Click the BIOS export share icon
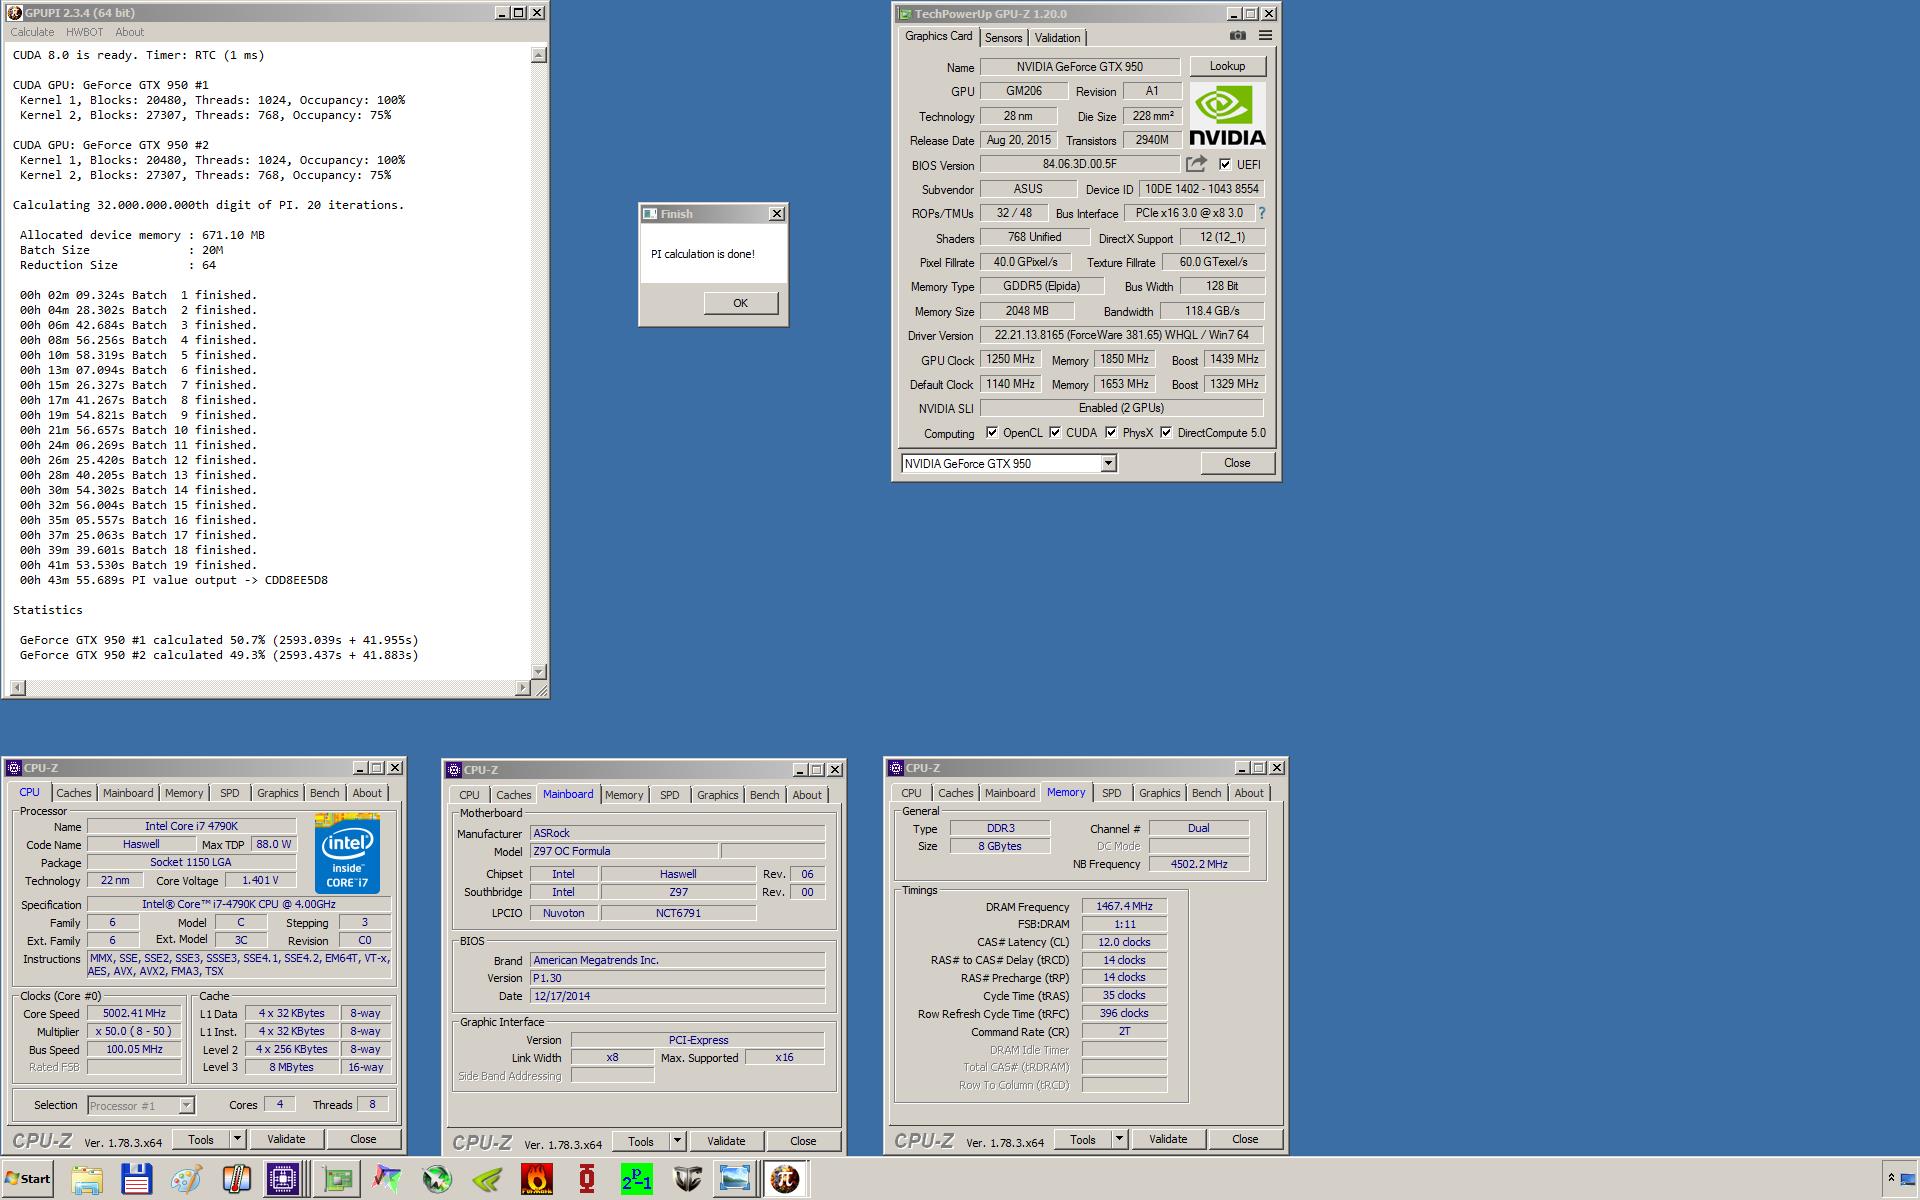1920x1200 pixels. (x=1196, y=164)
